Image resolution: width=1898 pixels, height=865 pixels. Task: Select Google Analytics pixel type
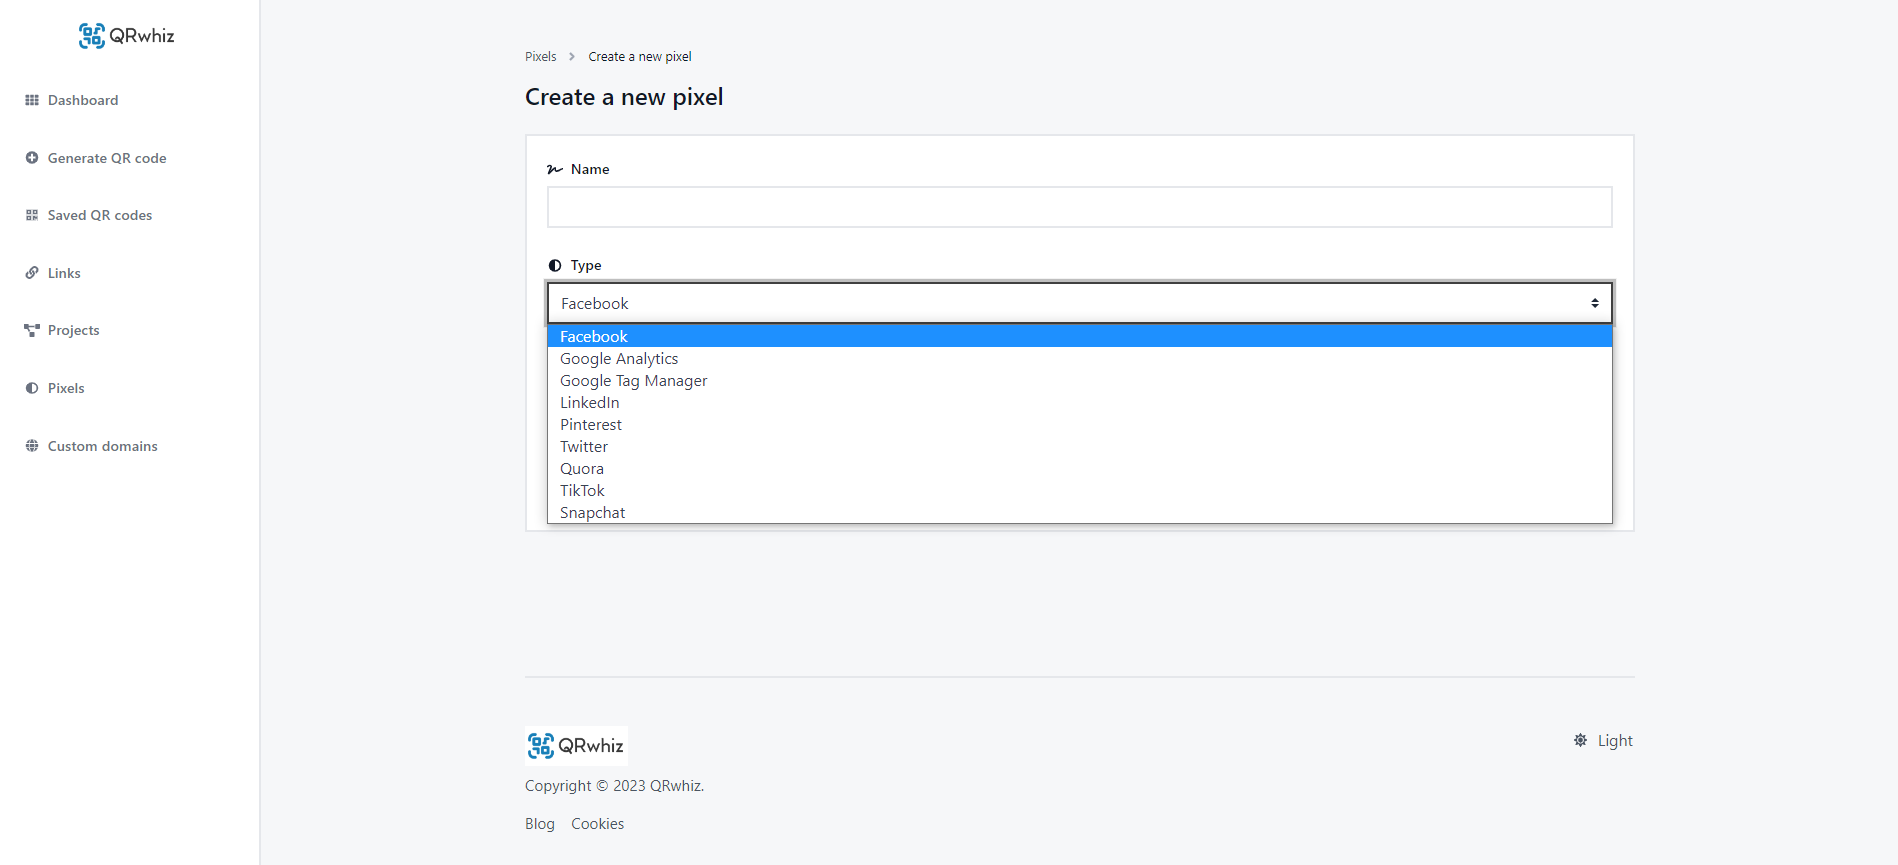(1080, 359)
